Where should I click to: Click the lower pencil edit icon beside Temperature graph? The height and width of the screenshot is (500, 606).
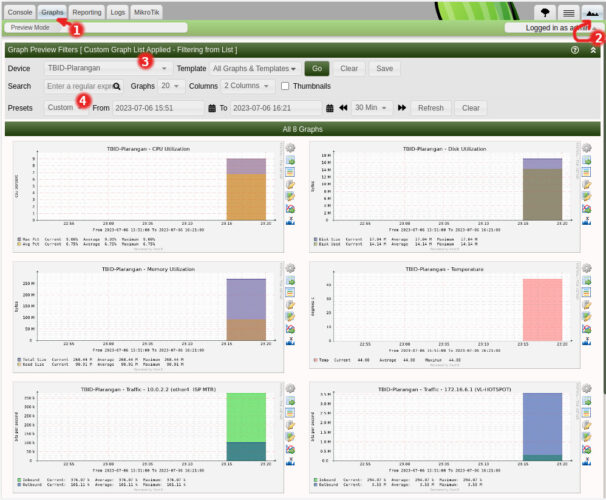click(587, 317)
